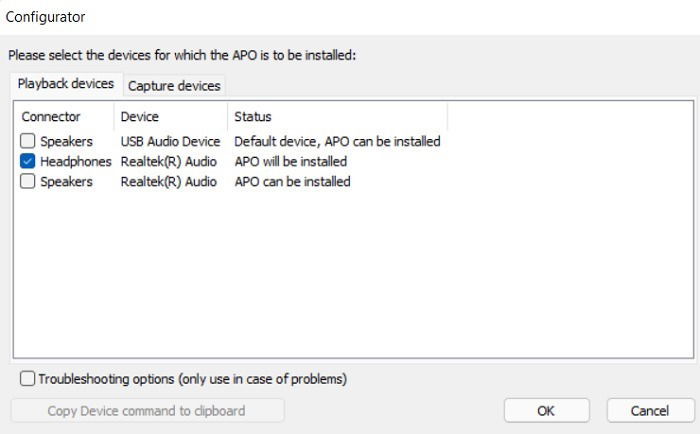Confirm the selection with the OK button
700x434 pixels.
point(546,410)
